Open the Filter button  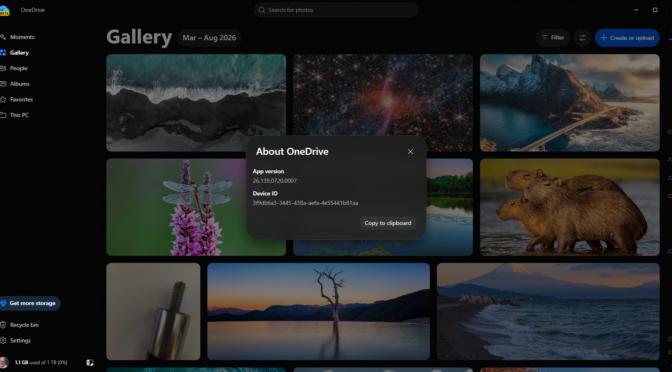click(x=553, y=38)
